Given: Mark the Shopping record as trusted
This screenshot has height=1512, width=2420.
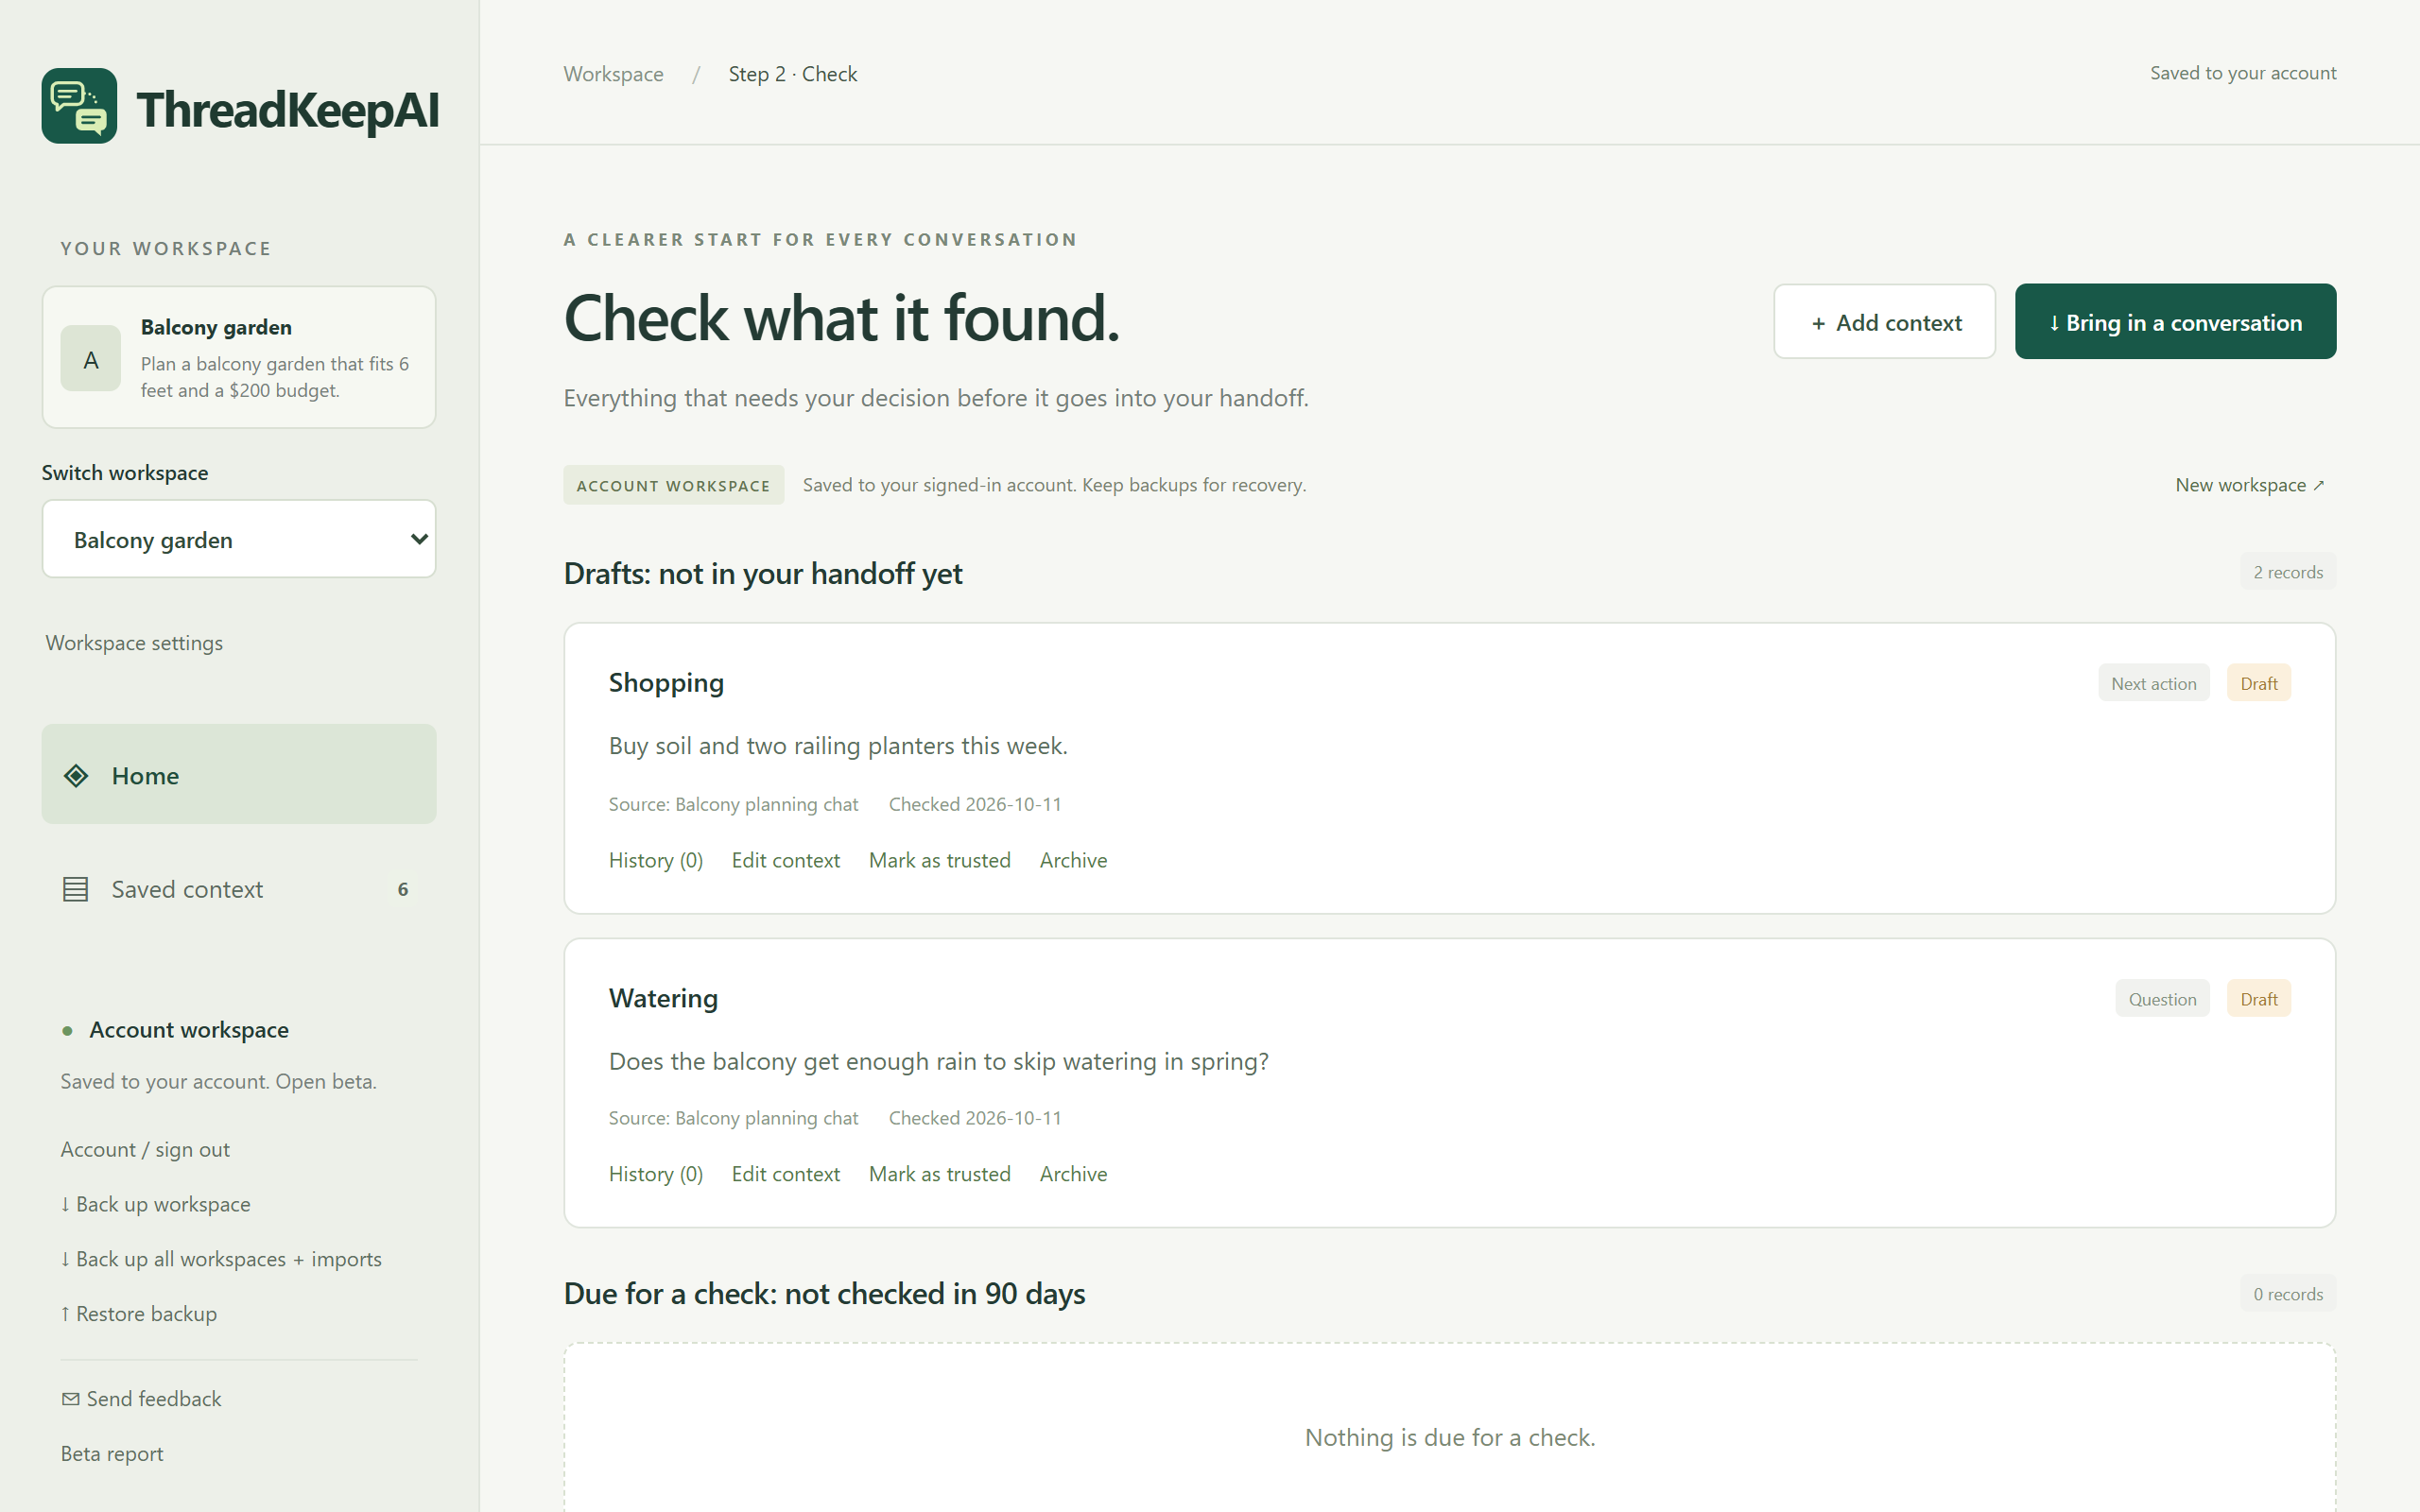Looking at the screenshot, I should click(940, 860).
